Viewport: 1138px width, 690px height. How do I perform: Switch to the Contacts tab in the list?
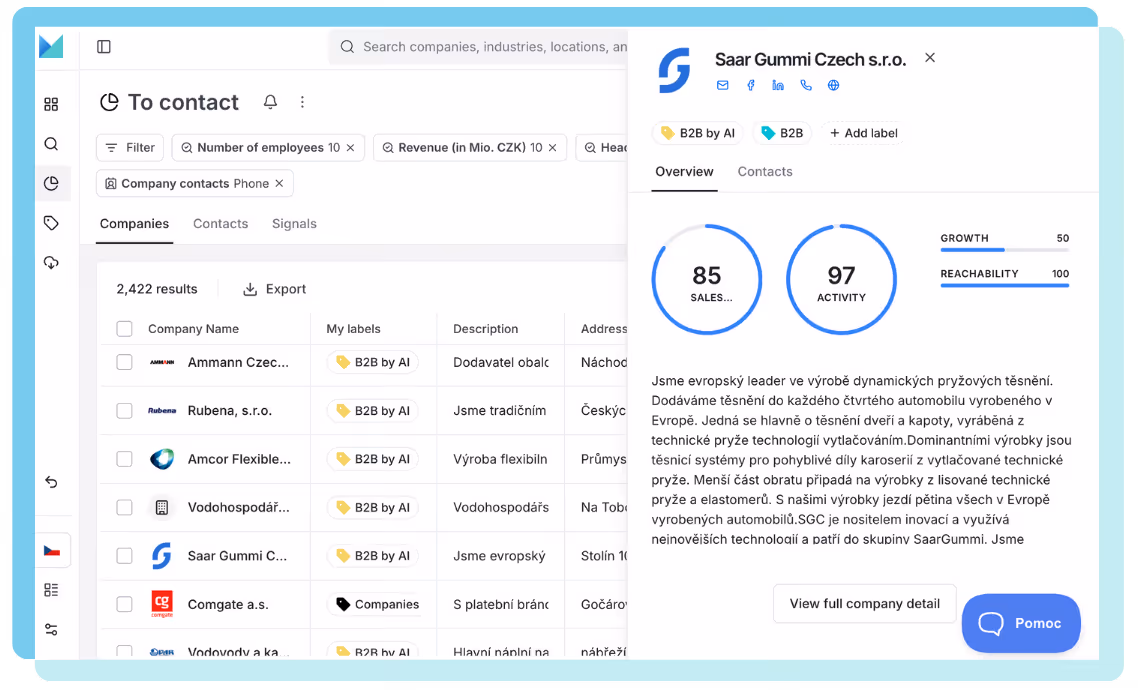[x=221, y=223]
